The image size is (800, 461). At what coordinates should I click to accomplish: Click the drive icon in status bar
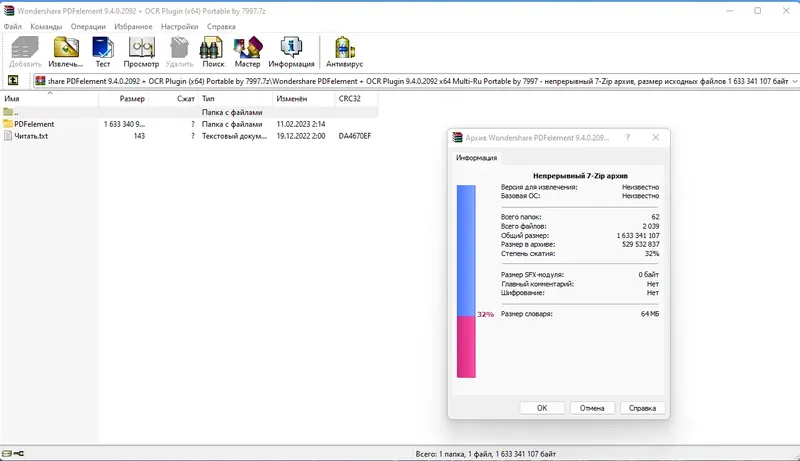tap(7, 453)
